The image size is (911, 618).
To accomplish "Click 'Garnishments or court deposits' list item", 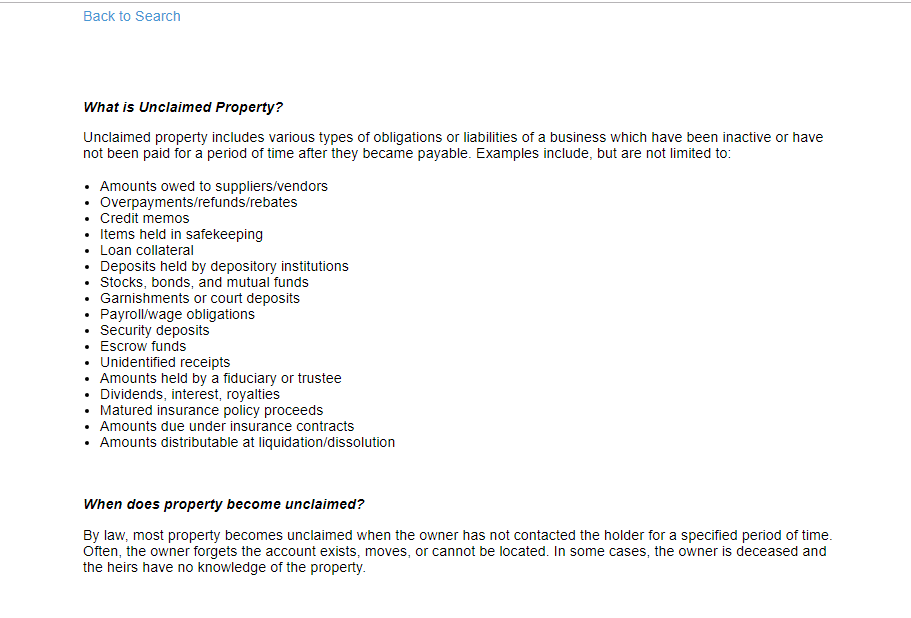I will tap(199, 298).
